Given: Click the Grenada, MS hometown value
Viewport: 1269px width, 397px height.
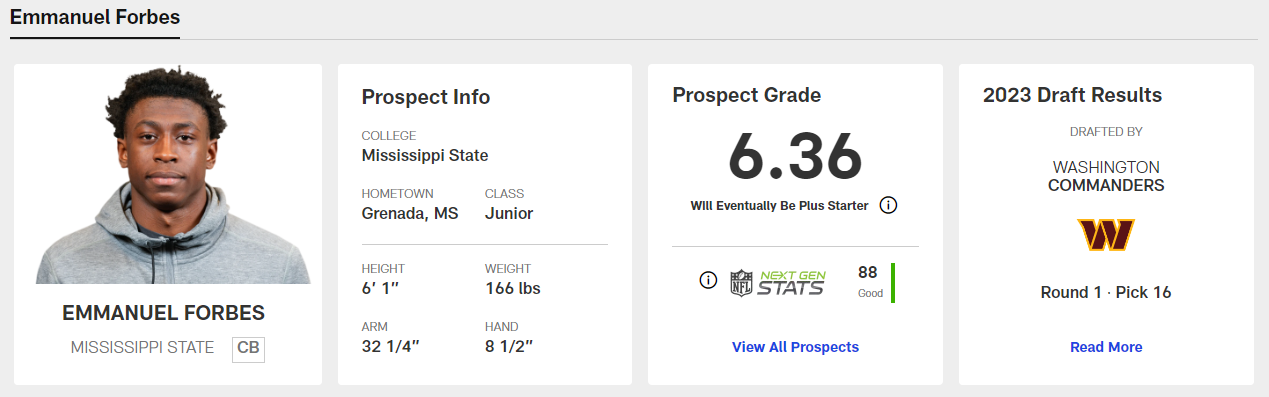Looking at the screenshot, I should tap(410, 213).
